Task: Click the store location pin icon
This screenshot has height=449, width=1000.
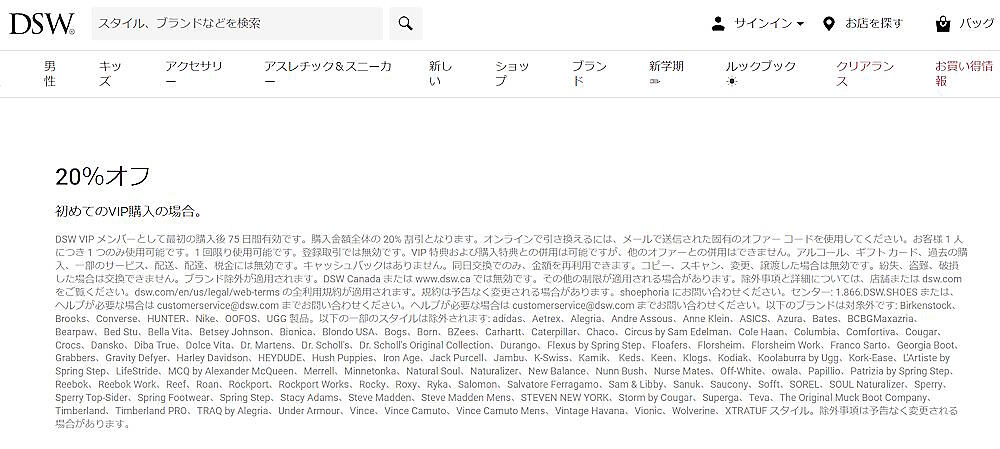Action: coord(829,24)
